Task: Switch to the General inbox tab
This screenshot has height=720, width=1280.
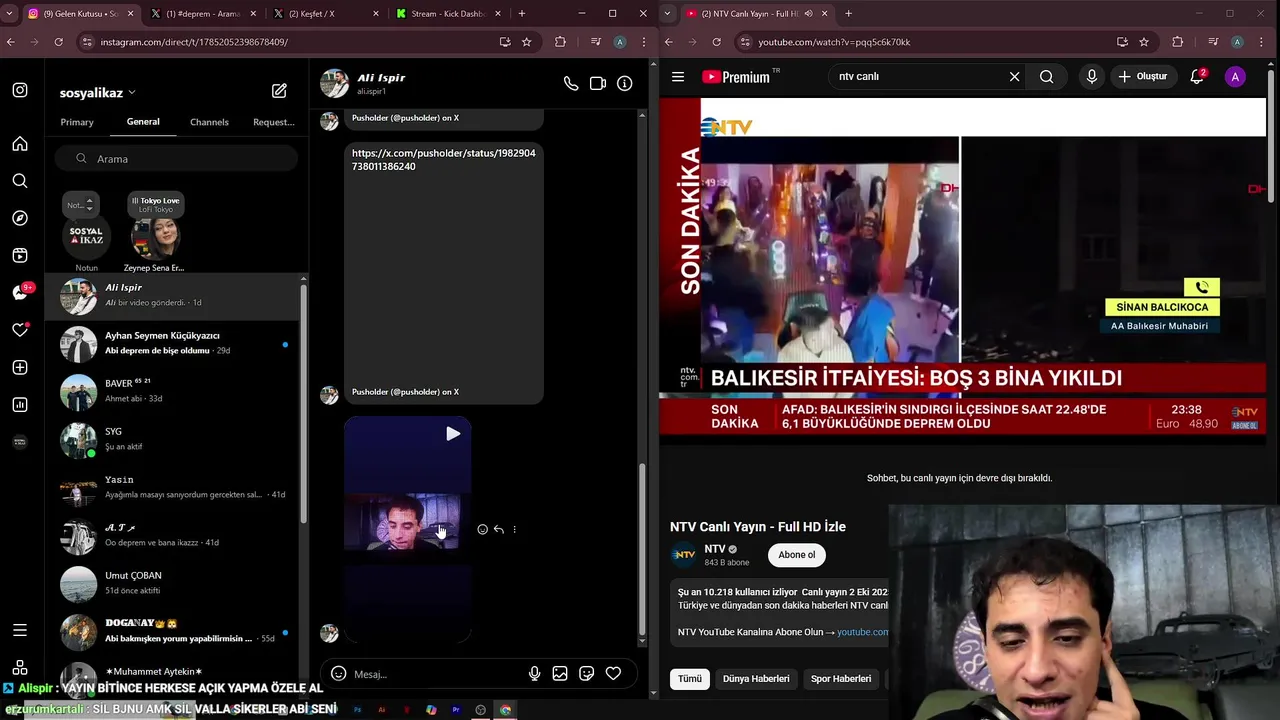Action: pyautogui.click(x=143, y=122)
